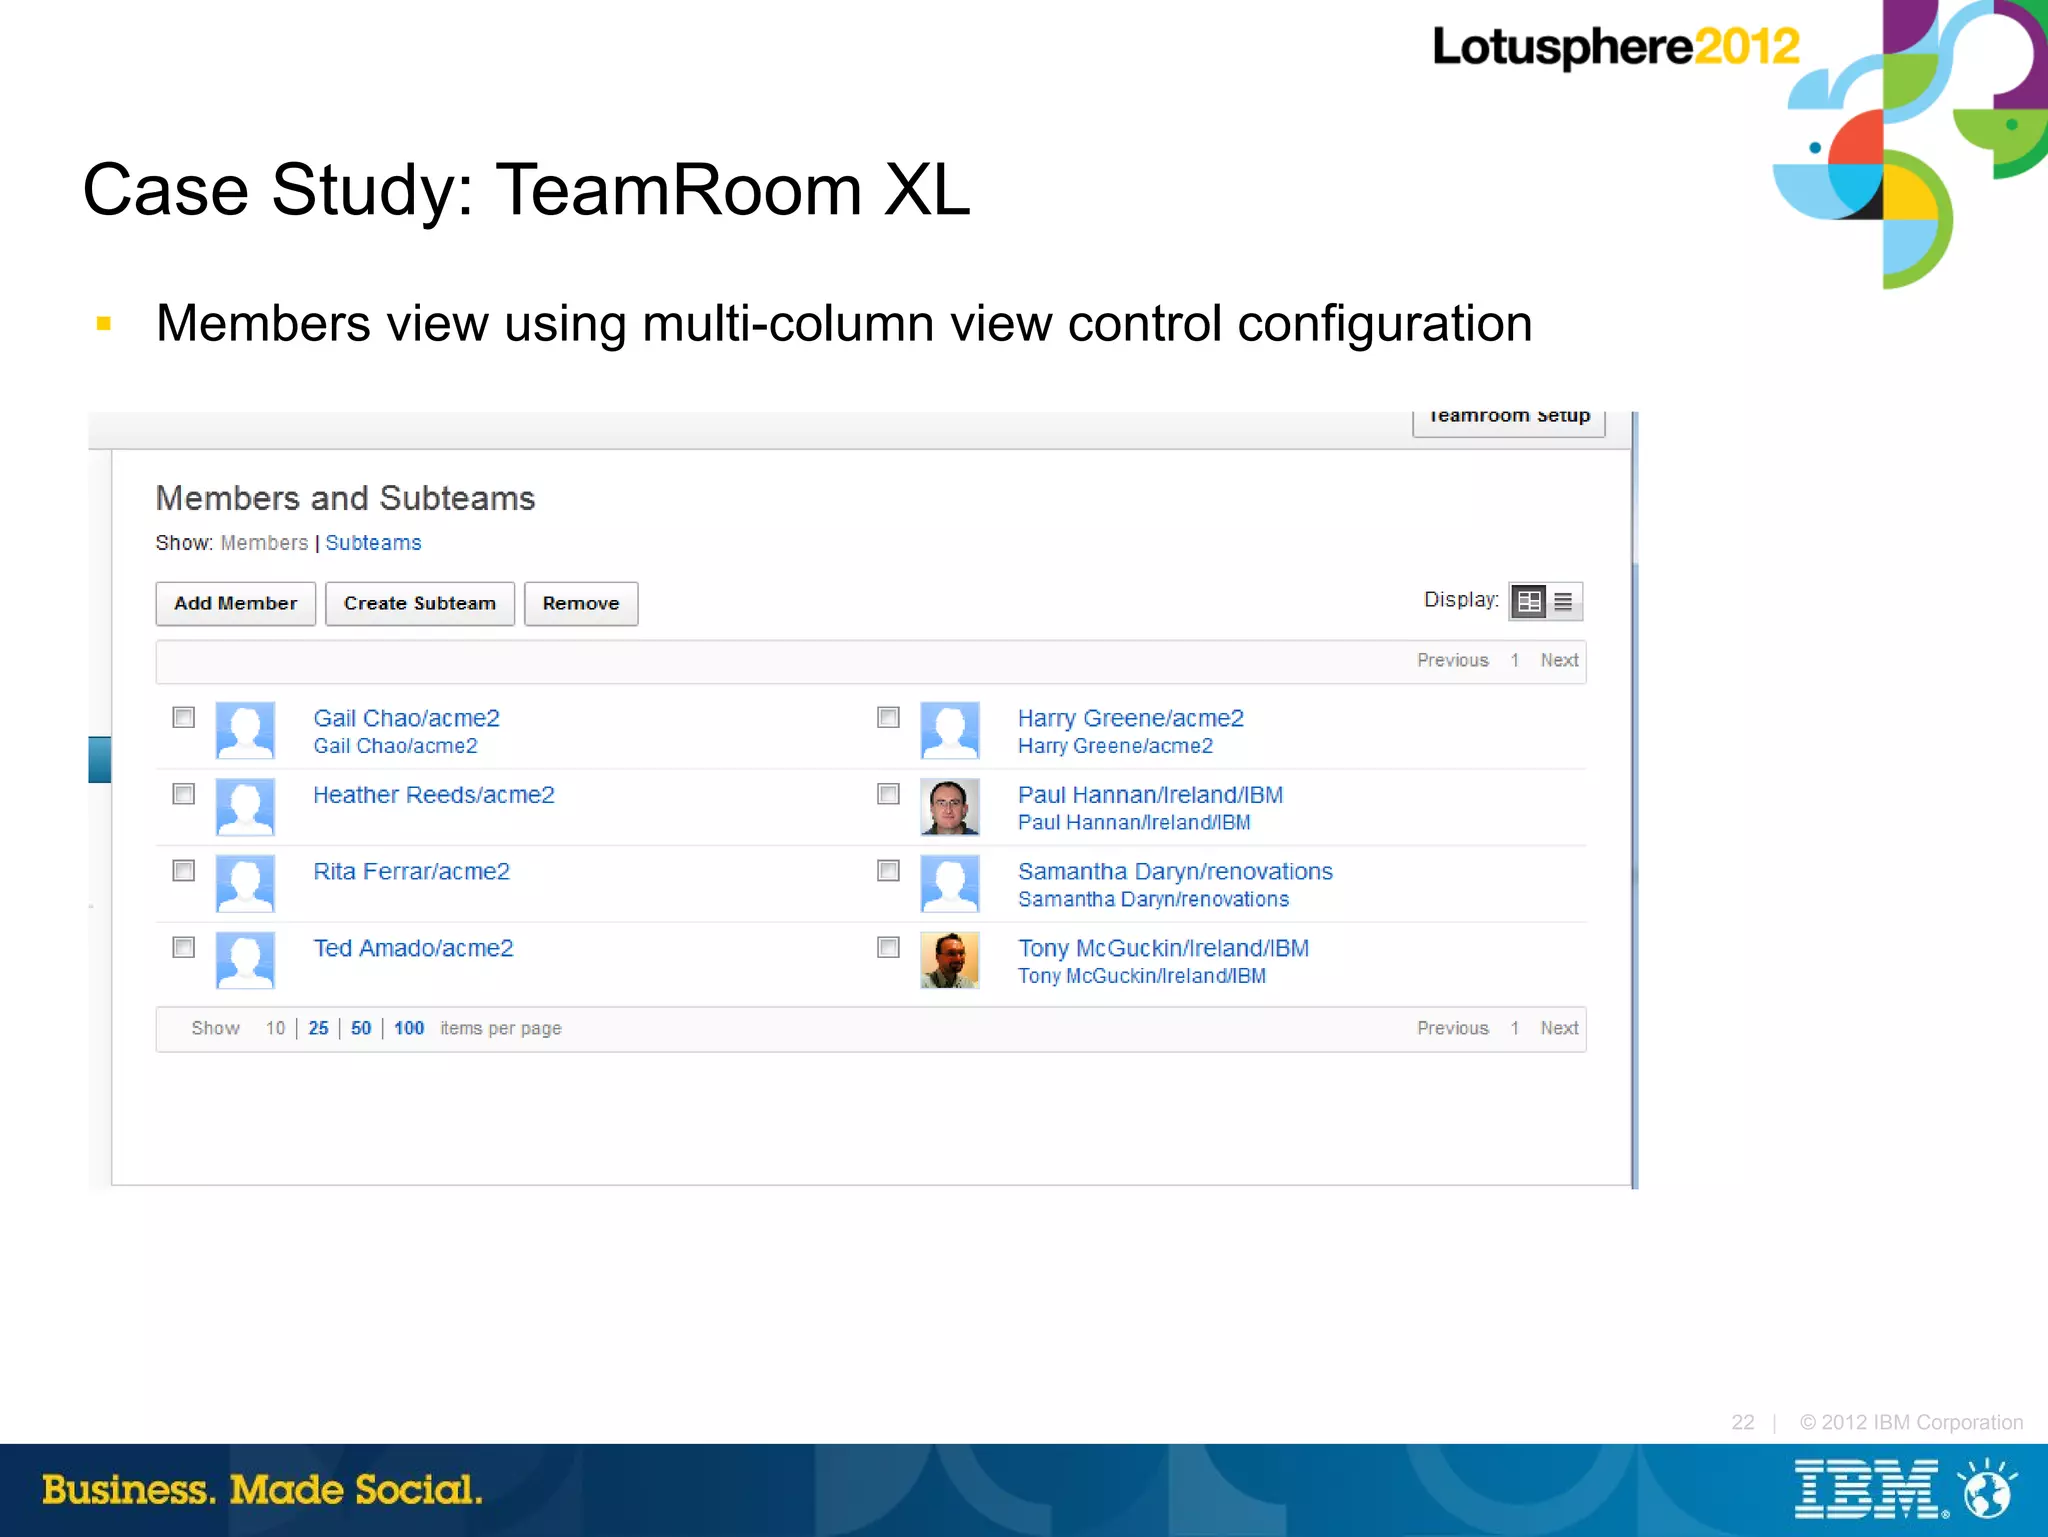Open Rita Ferrar's default avatar
The width and height of the screenshot is (2048, 1537).
pos(245,883)
